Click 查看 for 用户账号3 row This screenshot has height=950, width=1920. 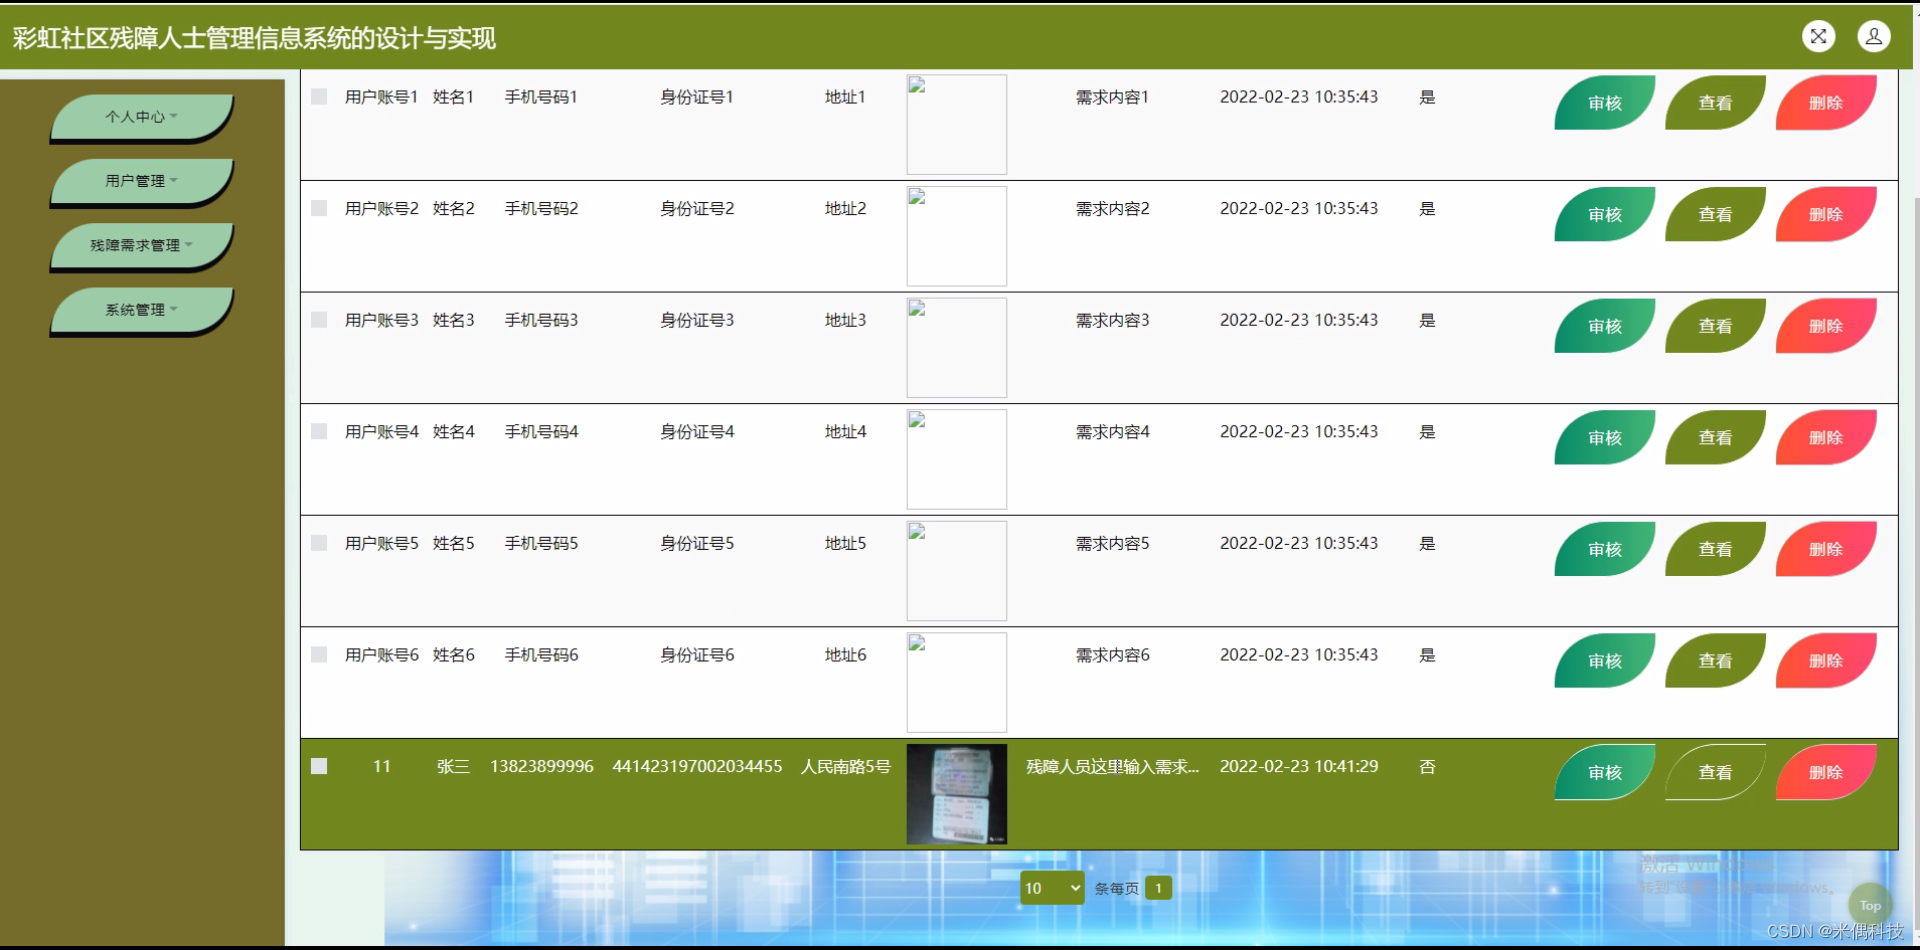click(x=1715, y=326)
